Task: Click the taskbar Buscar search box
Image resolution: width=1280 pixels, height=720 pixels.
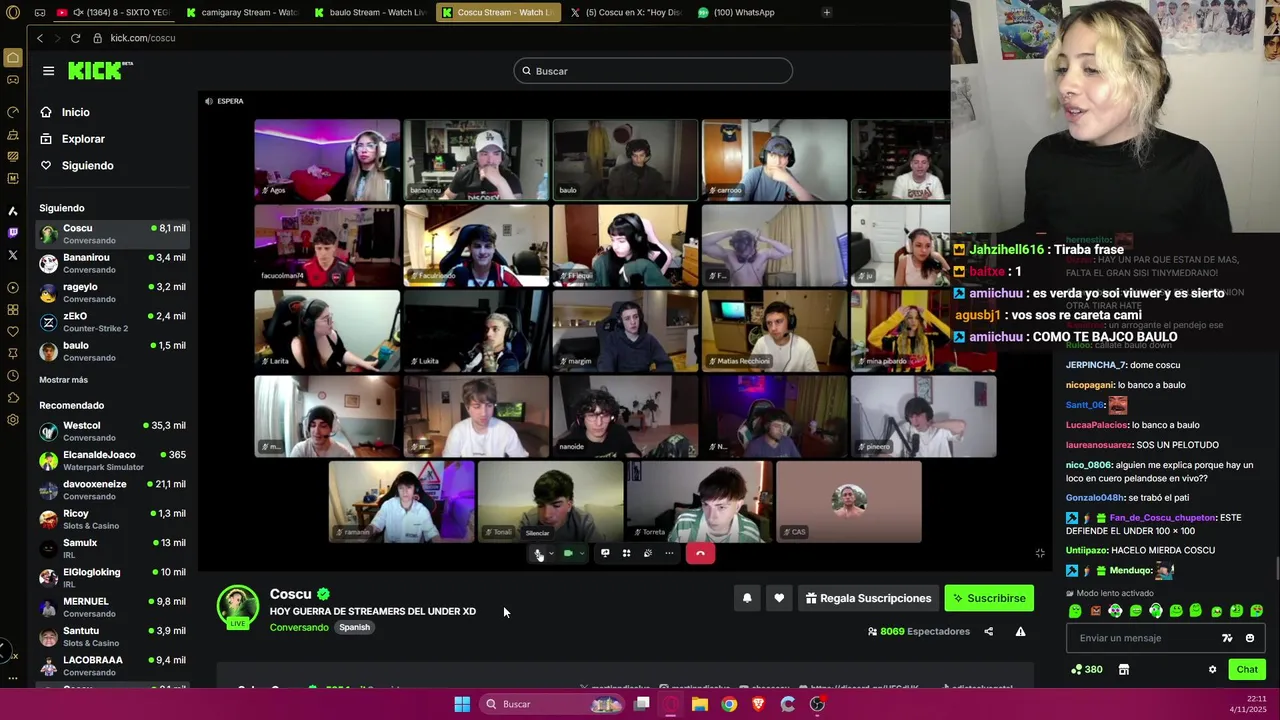Action: (552, 704)
